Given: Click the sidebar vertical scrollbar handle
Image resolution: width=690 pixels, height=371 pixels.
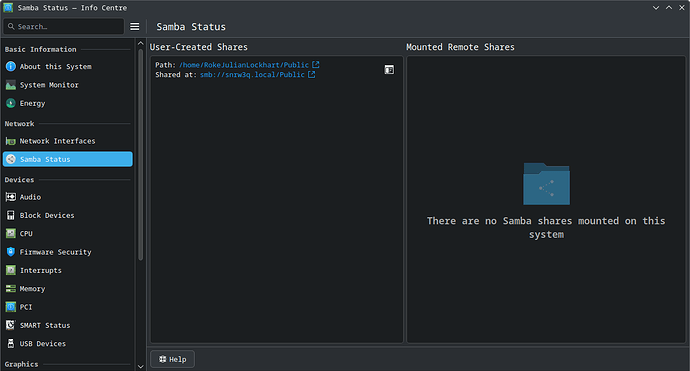Looking at the screenshot, I should (140, 154).
